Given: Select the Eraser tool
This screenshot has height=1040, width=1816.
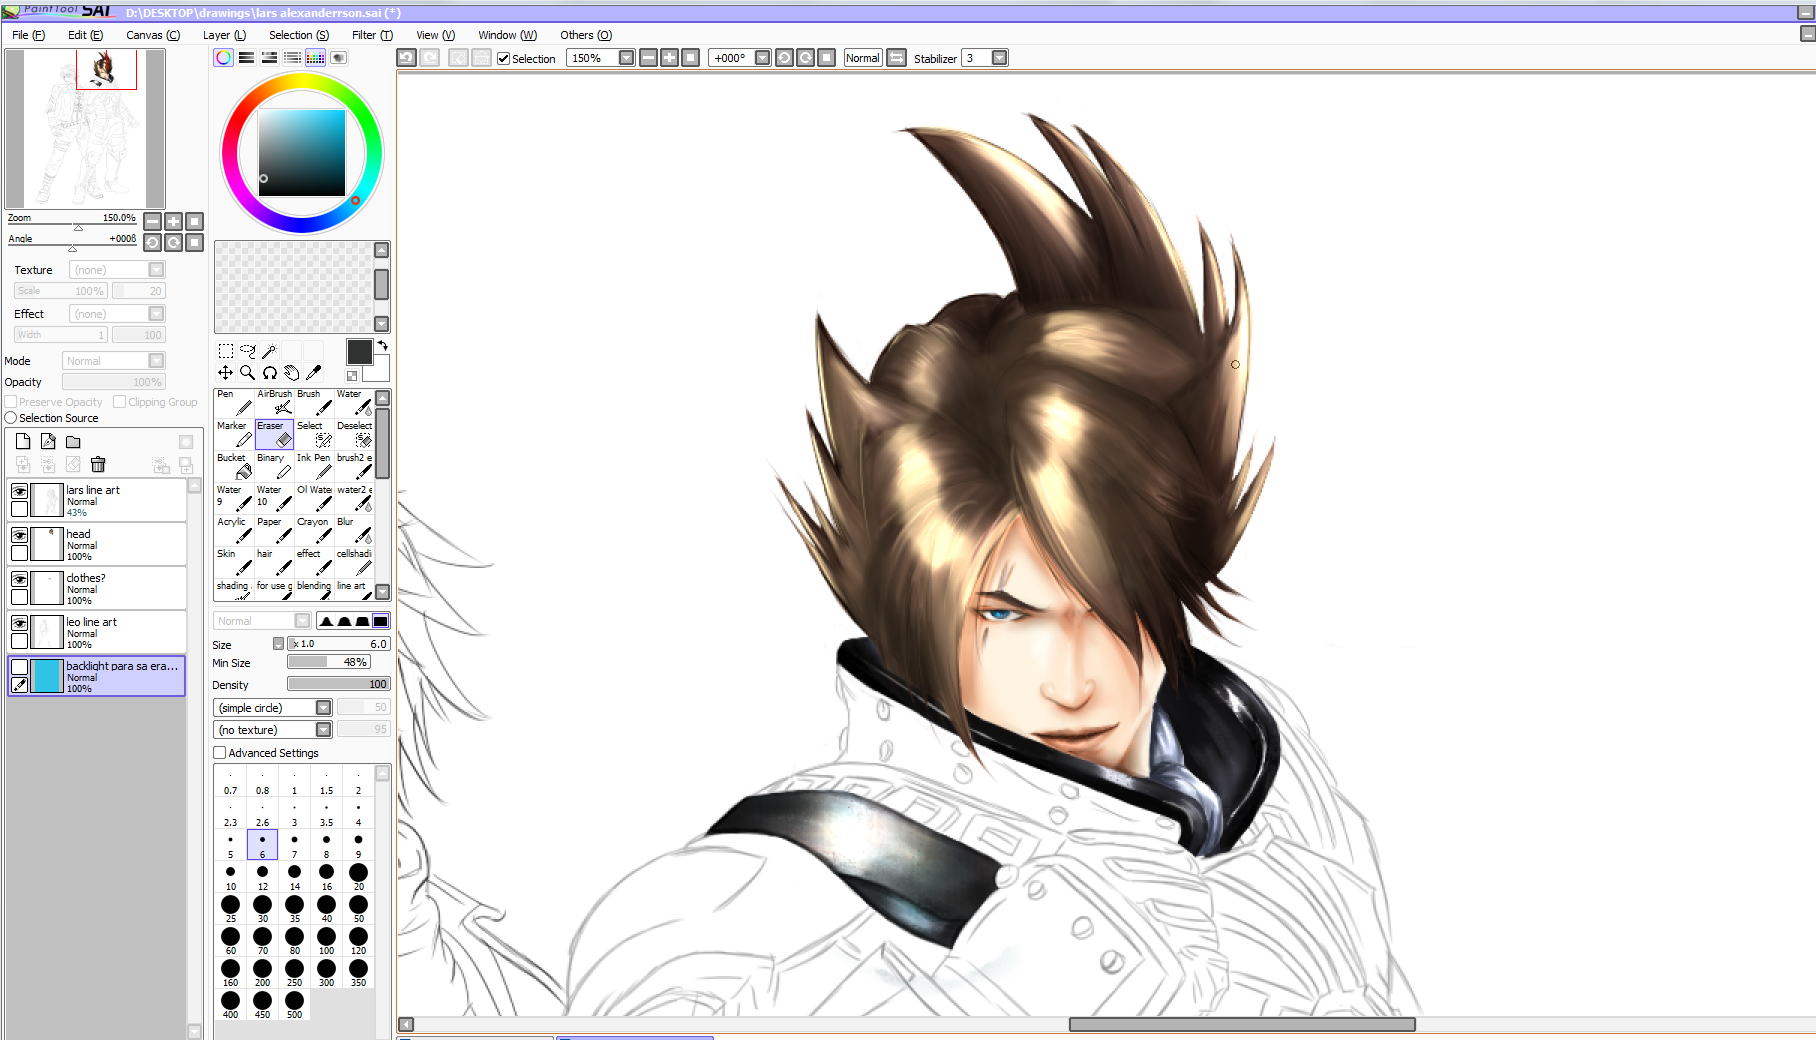Looking at the screenshot, I should coord(274,433).
